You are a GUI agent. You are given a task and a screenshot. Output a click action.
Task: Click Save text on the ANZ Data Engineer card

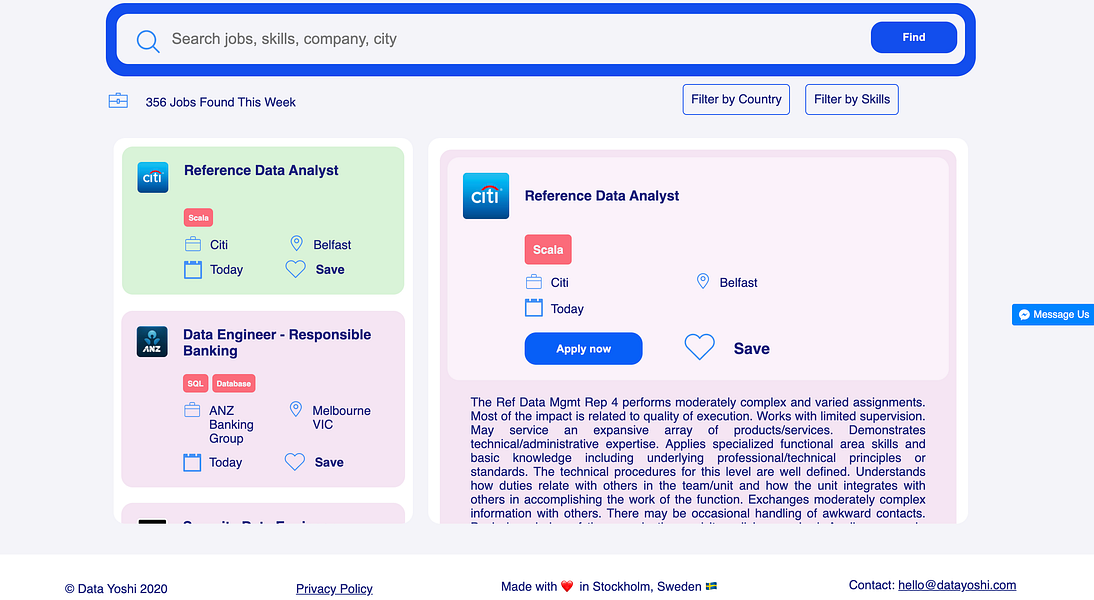(x=329, y=463)
